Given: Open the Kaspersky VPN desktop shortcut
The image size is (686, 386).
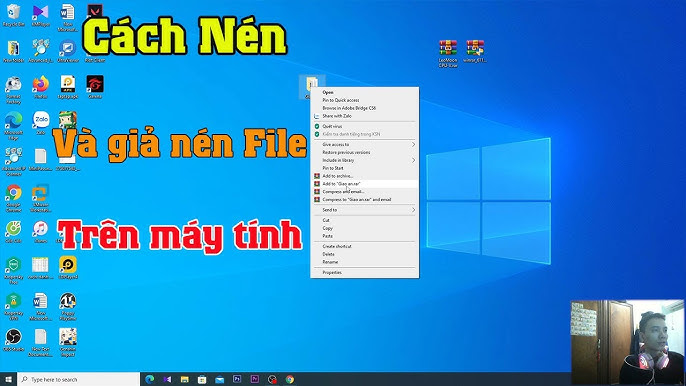Looking at the screenshot, I should (x=14, y=306).
